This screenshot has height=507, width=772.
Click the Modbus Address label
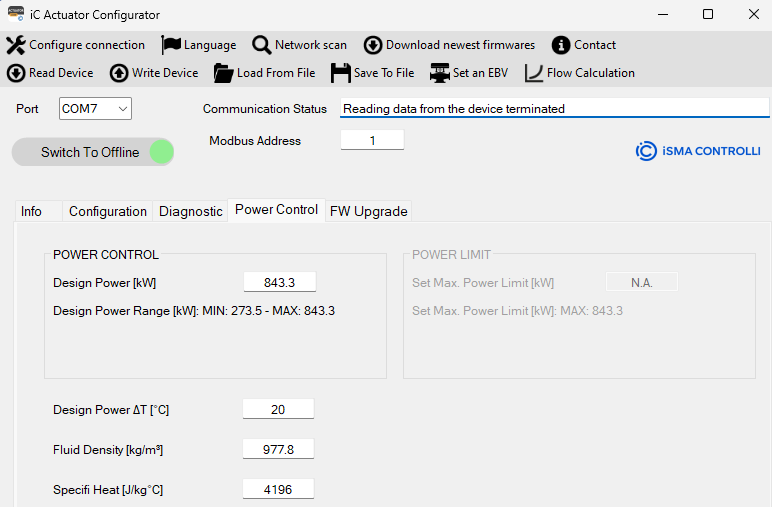pyautogui.click(x=255, y=141)
